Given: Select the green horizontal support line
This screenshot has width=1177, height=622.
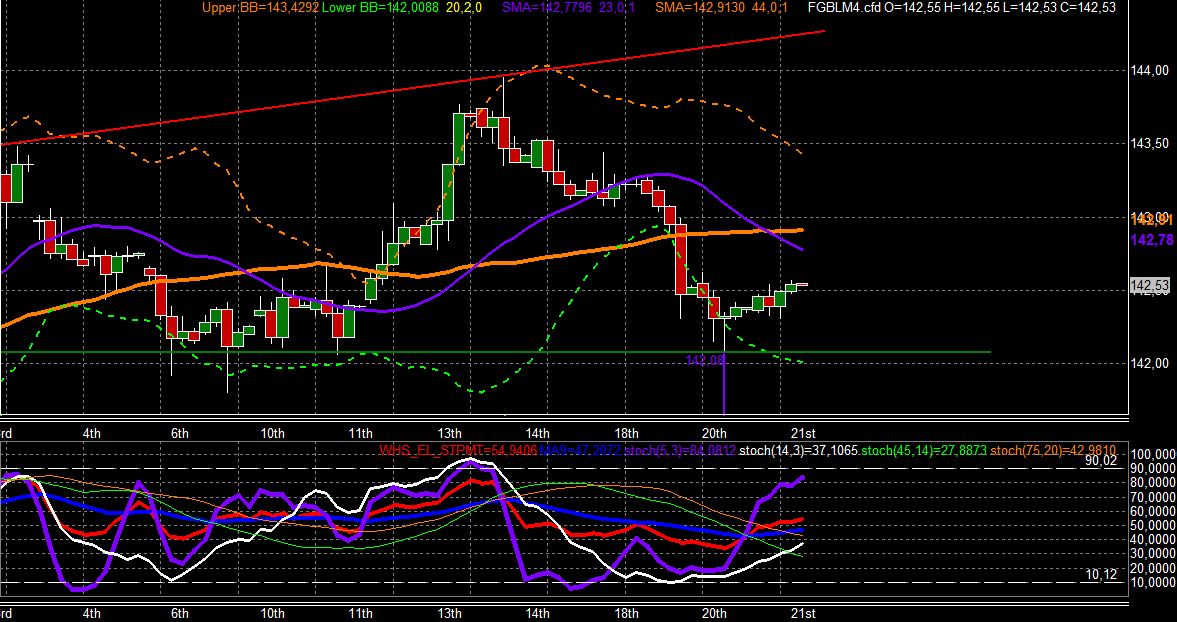Looking at the screenshot, I should pyautogui.click(x=495, y=351).
